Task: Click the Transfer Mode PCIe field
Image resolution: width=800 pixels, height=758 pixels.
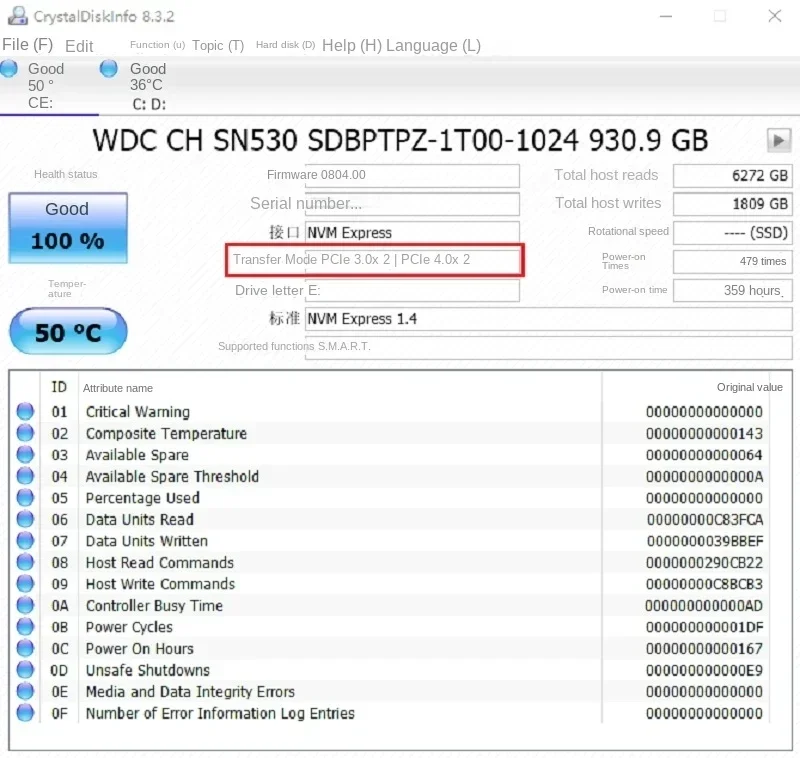Action: [375, 260]
